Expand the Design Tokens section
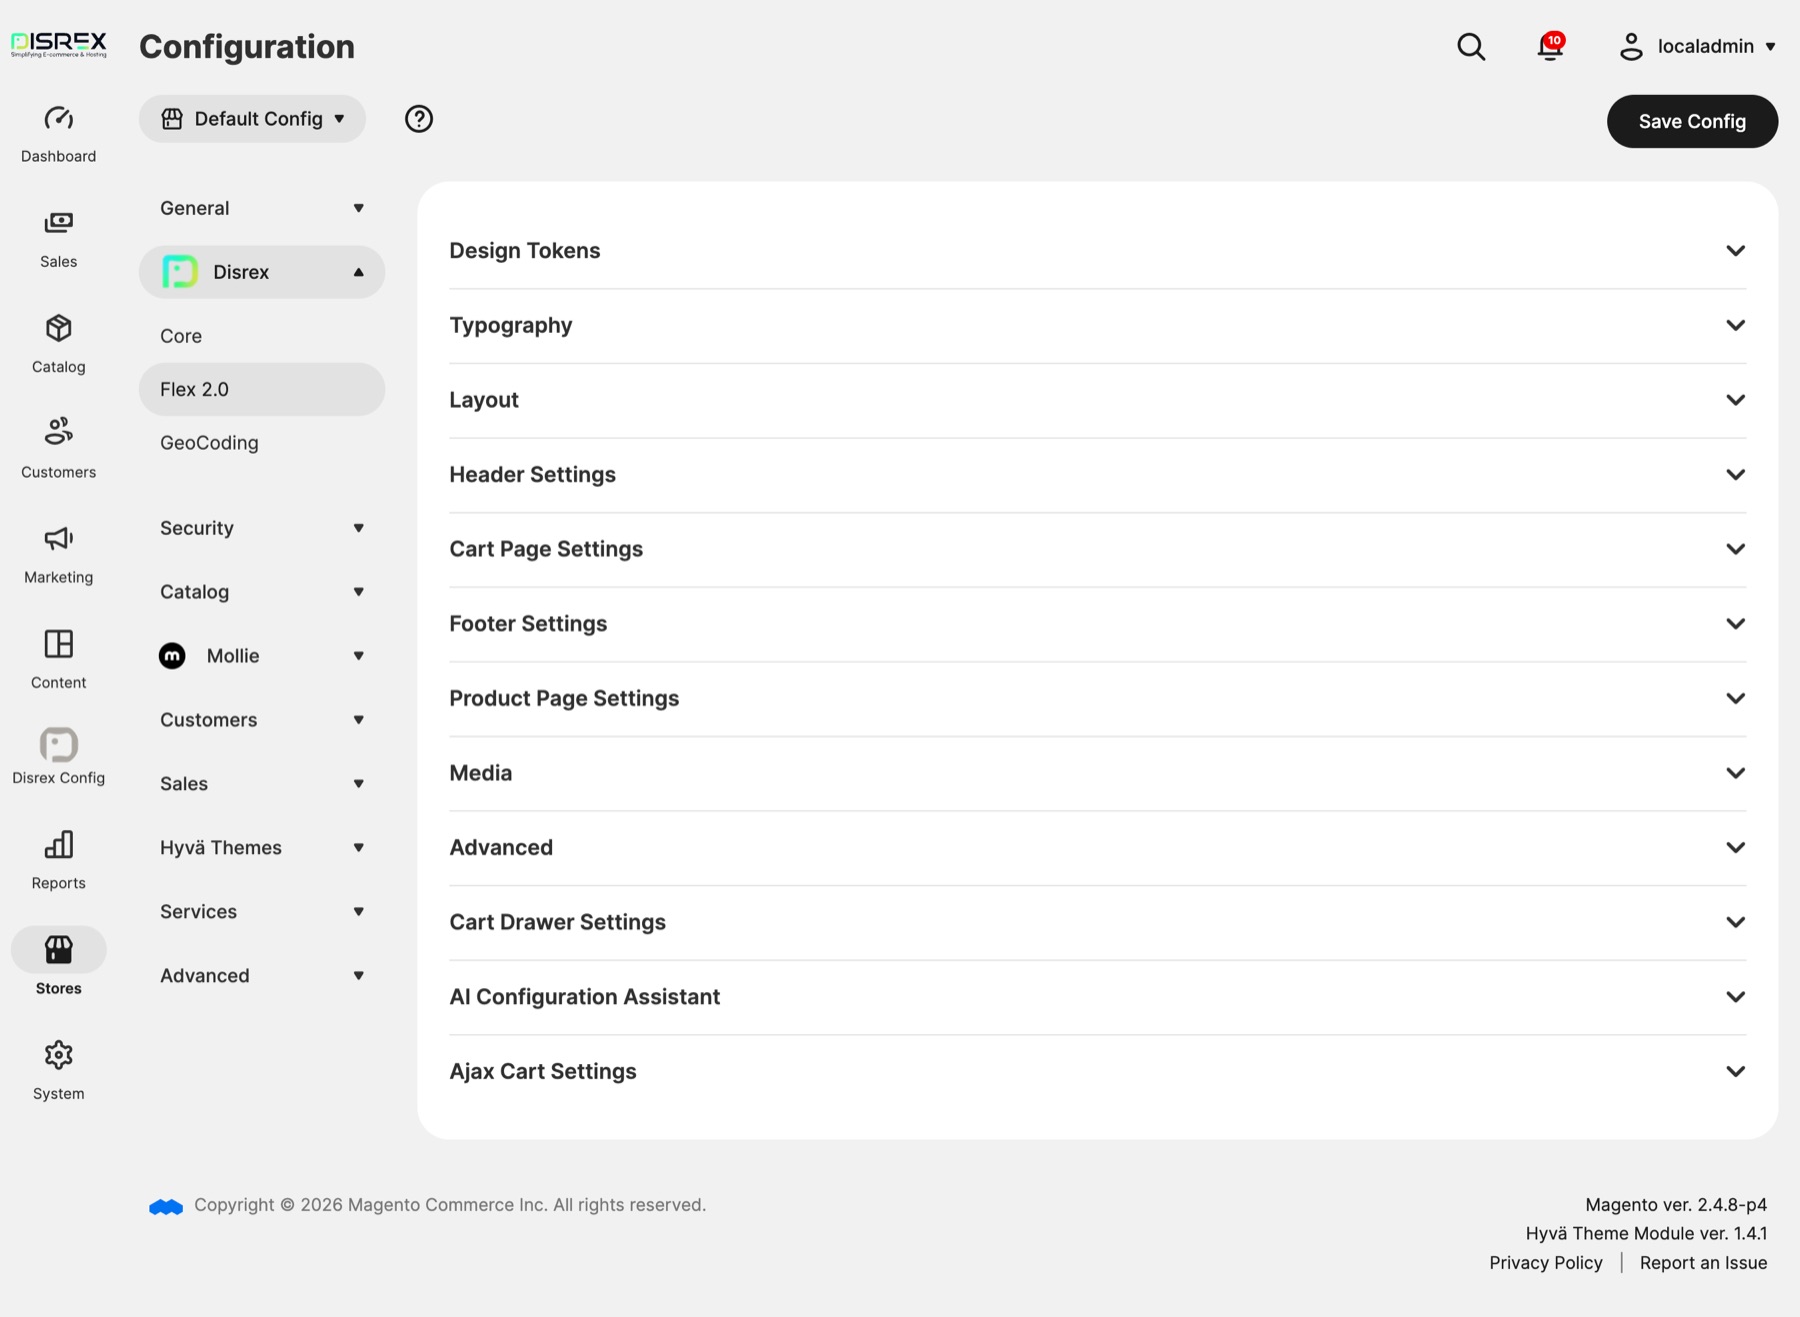 point(1097,251)
